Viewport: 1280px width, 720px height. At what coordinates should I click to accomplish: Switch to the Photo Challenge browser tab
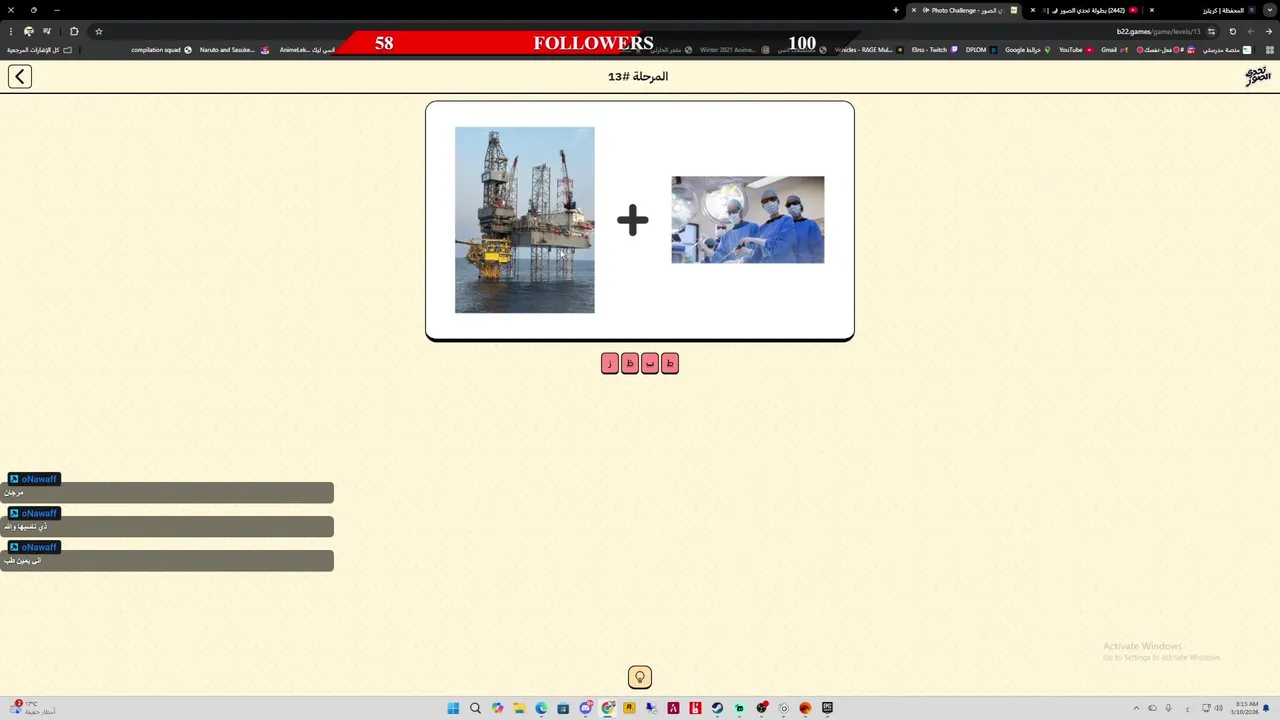pos(965,10)
